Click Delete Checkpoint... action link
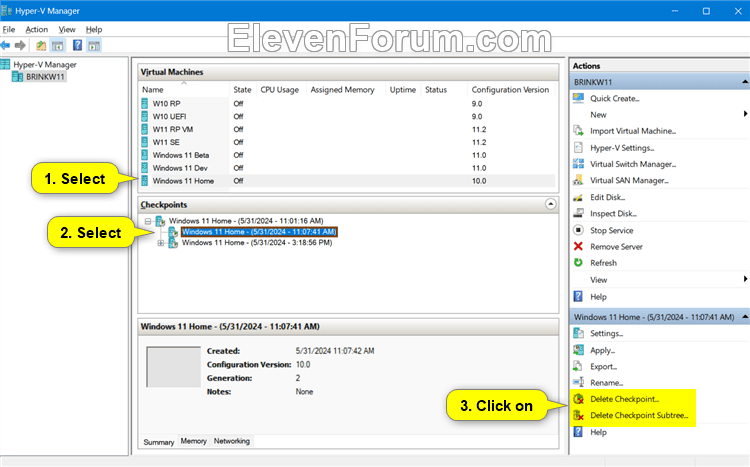Image resolution: width=750 pixels, height=467 pixels. (x=624, y=399)
